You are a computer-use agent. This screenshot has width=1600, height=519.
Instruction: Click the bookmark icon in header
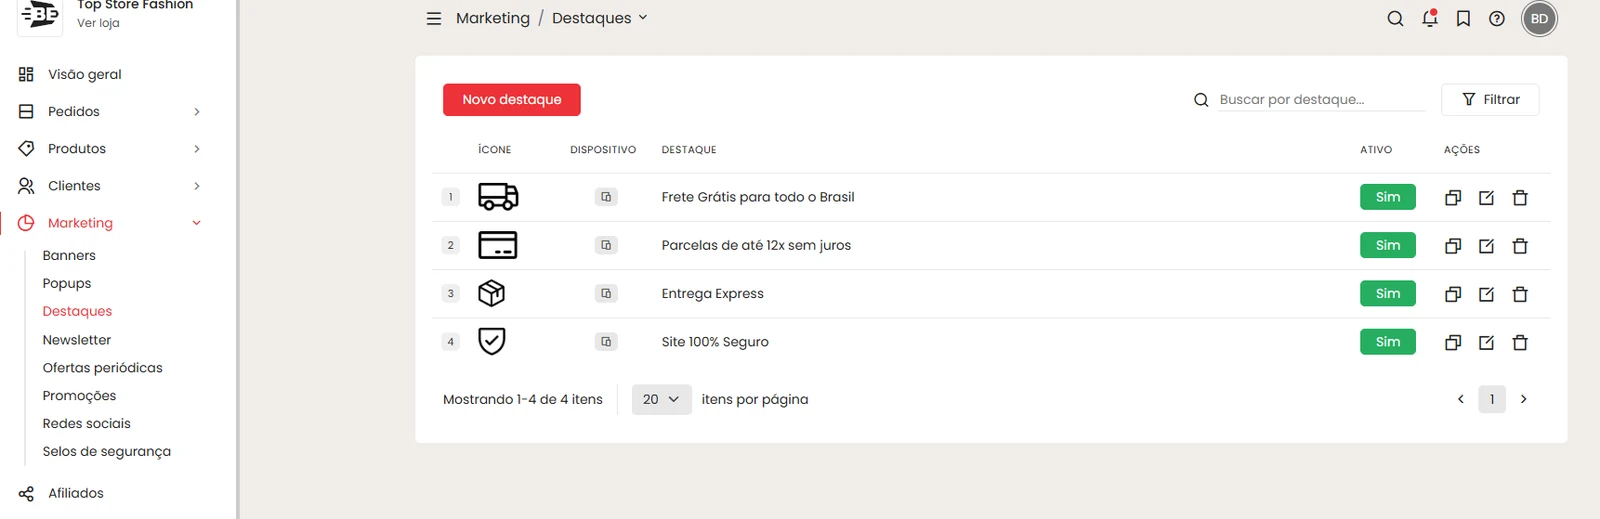click(x=1463, y=18)
